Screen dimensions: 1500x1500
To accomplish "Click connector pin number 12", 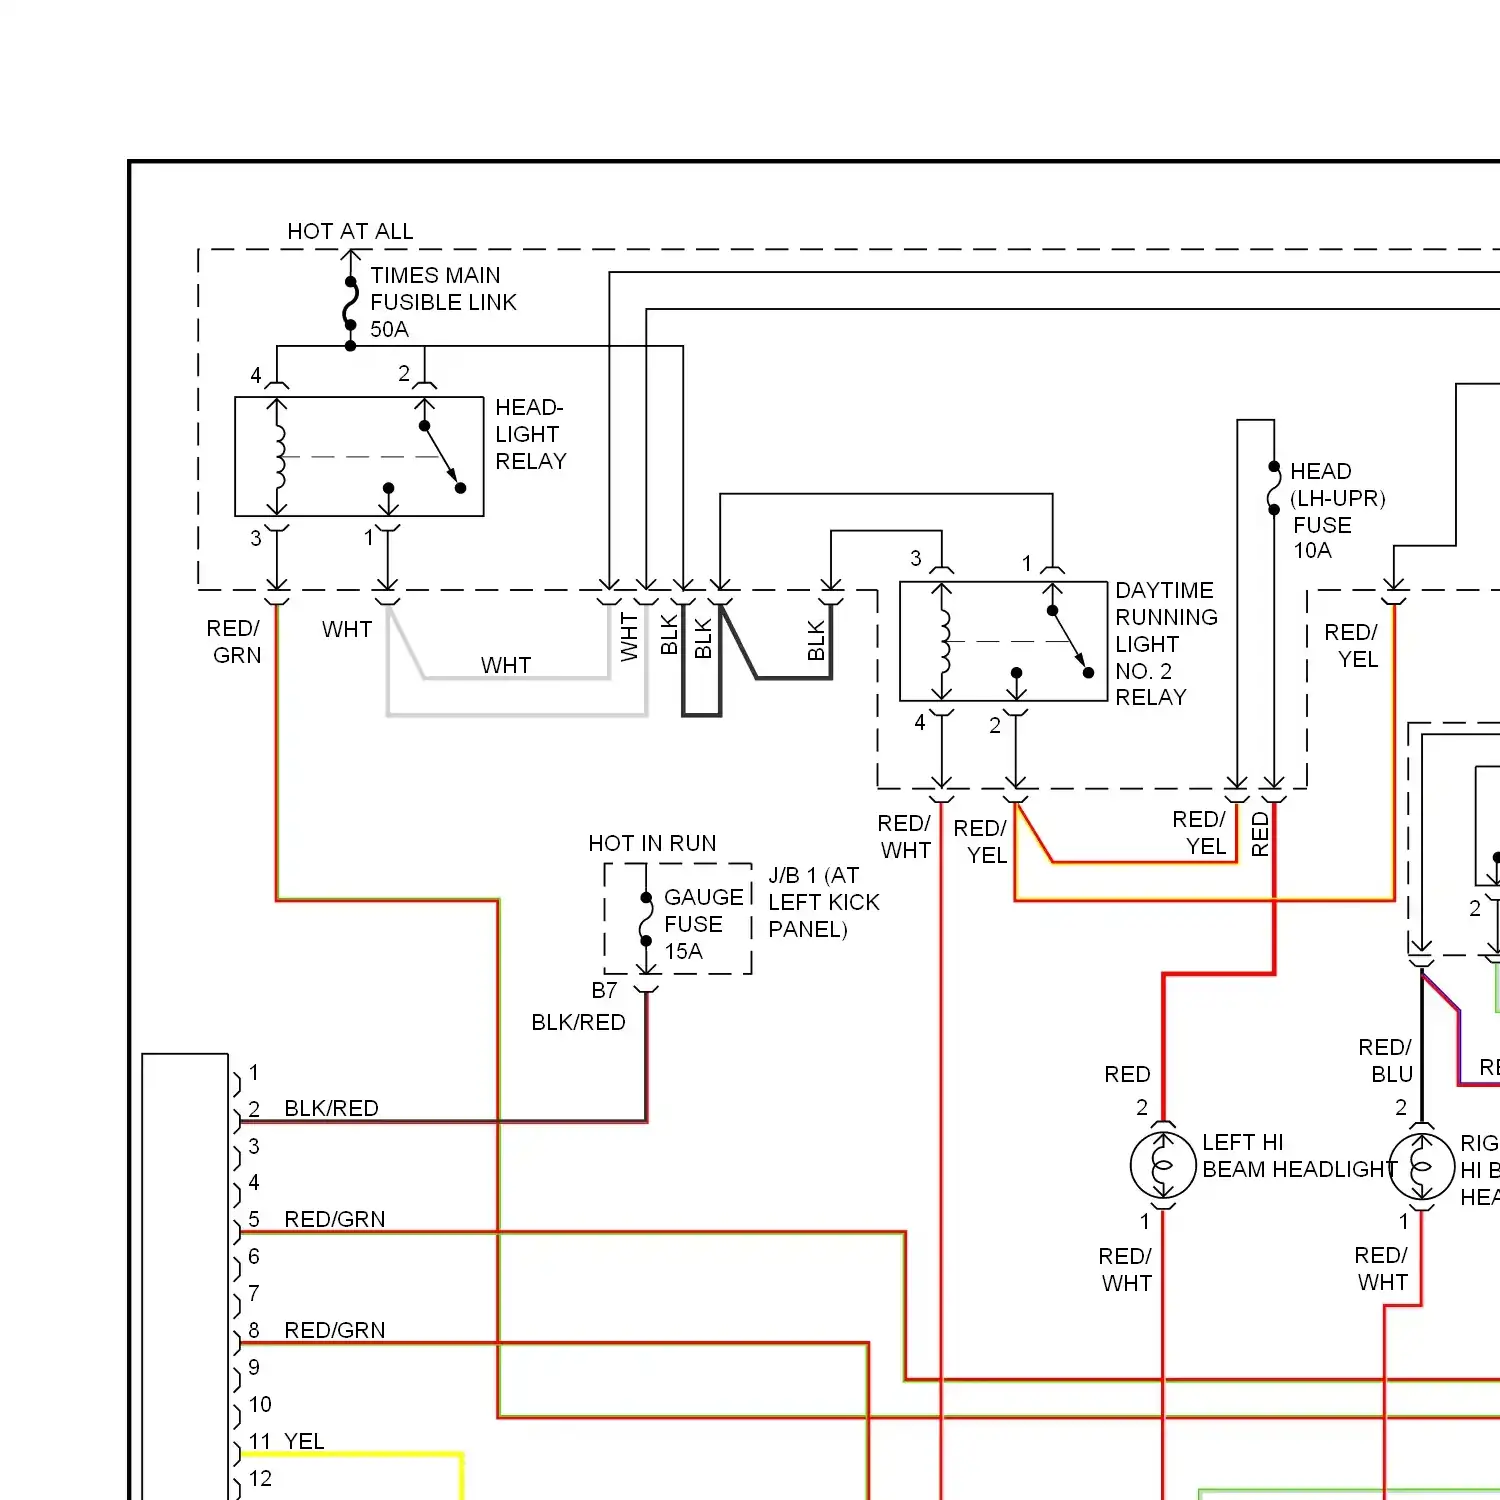I will point(260,1478).
